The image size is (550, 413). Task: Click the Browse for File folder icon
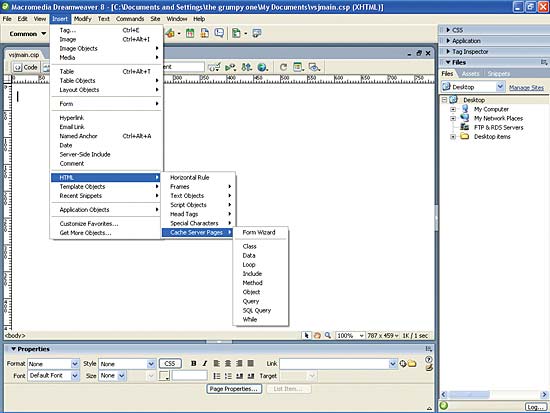(x=412, y=364)
